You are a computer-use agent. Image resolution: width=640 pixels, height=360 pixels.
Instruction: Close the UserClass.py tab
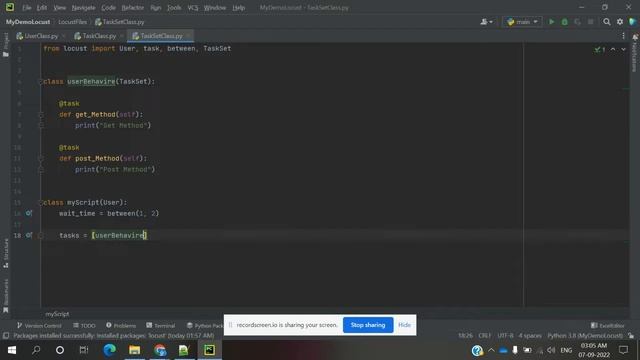pos(63,36)
